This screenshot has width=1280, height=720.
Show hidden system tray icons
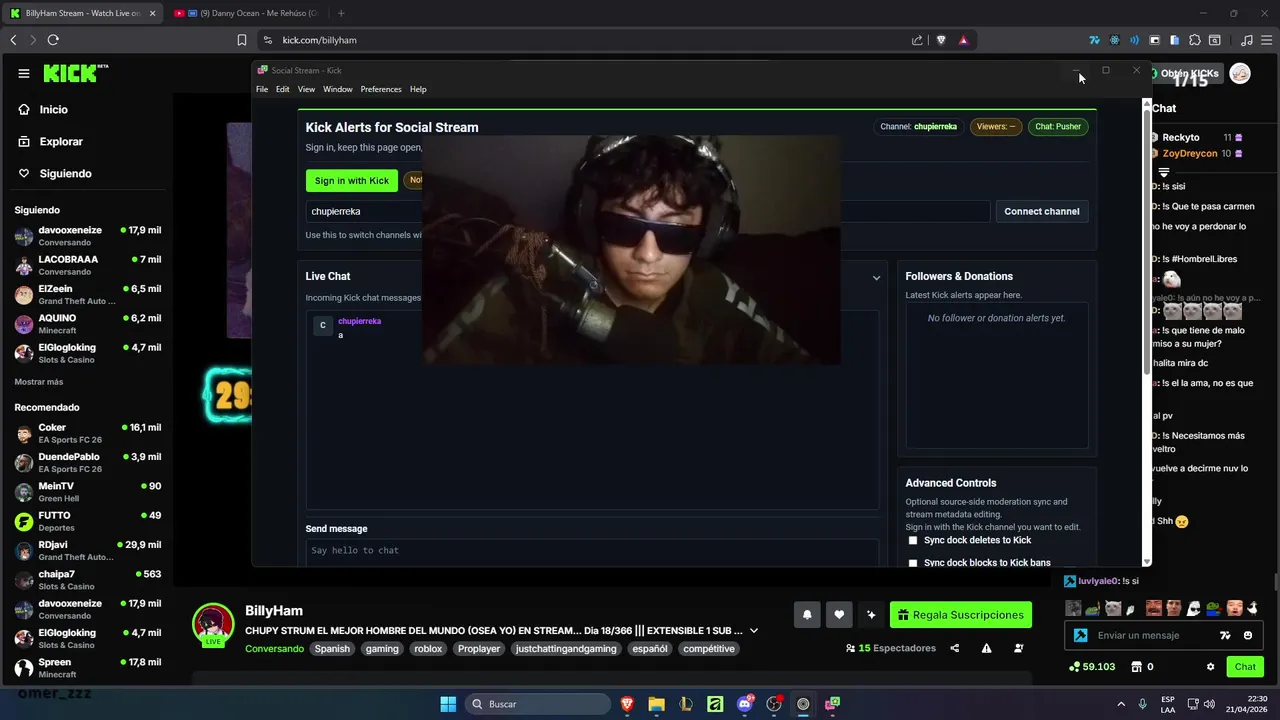[1121, 704]
